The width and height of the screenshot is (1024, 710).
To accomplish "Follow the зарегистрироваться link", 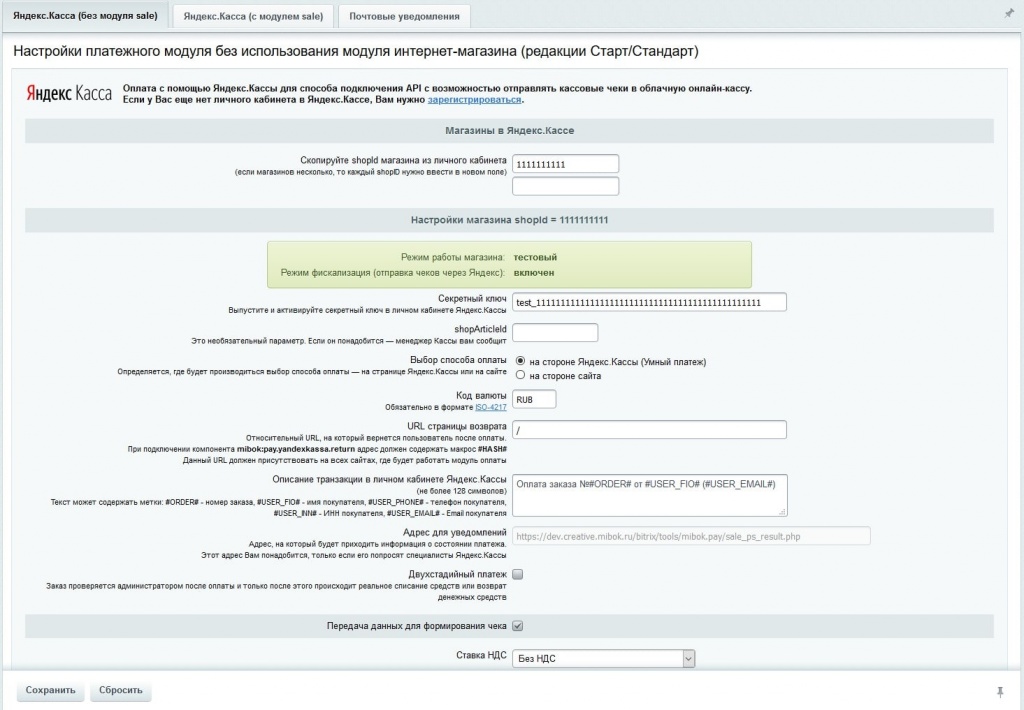I will point(474,100).
